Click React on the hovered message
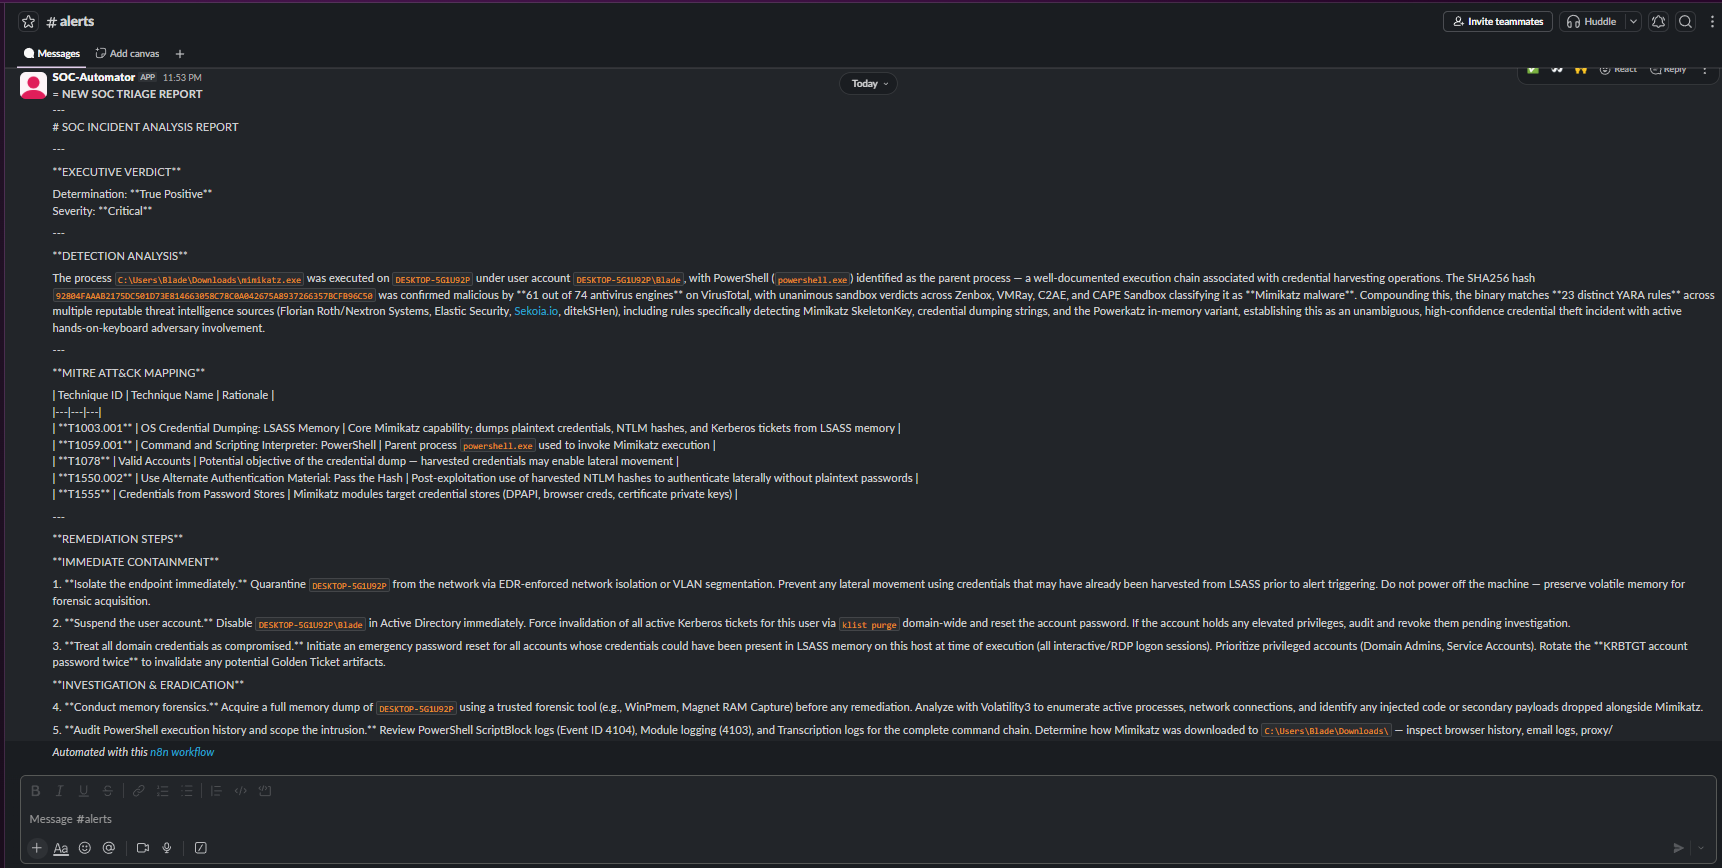1722x868 pixels. (x=1618, y=69)
